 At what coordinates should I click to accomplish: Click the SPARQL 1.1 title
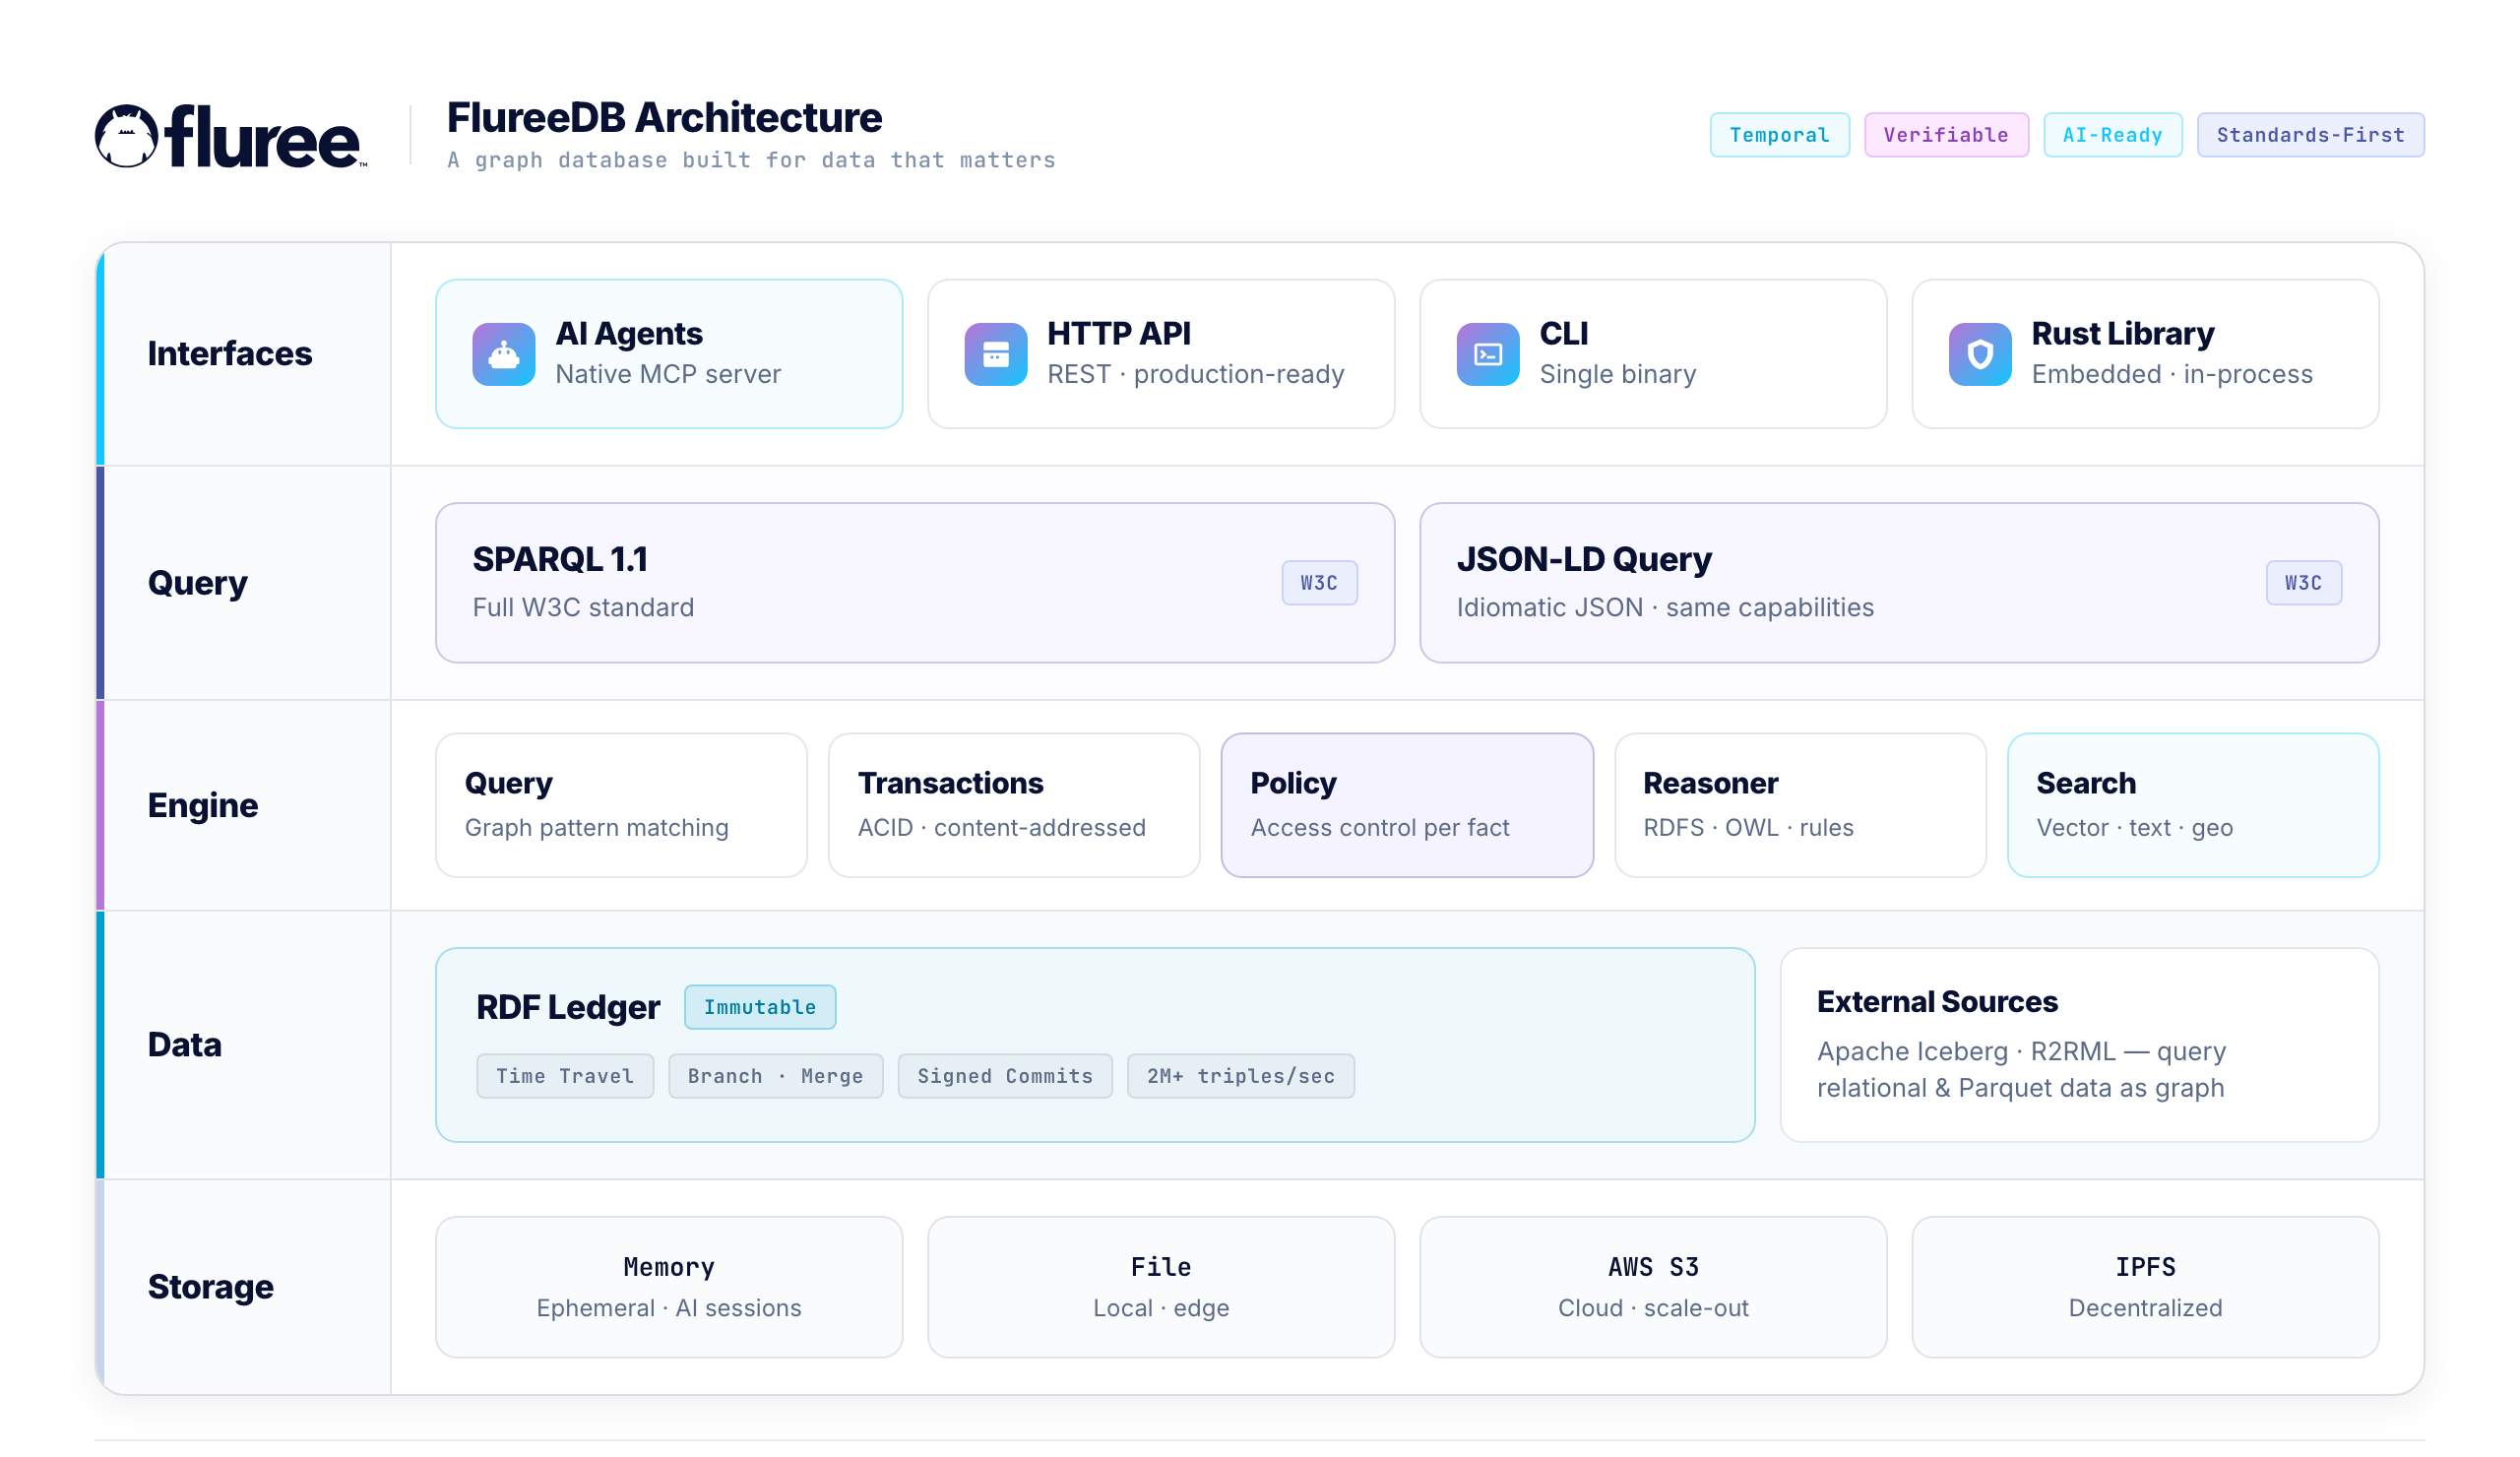click(560, 559)
